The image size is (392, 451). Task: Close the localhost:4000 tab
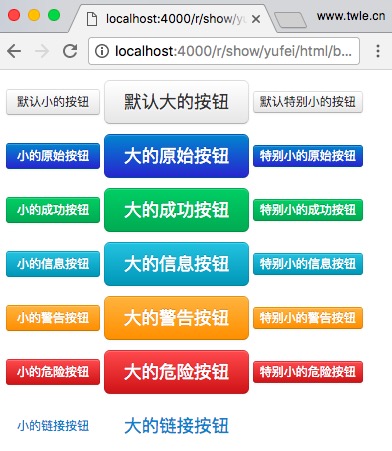pos(256,19)
